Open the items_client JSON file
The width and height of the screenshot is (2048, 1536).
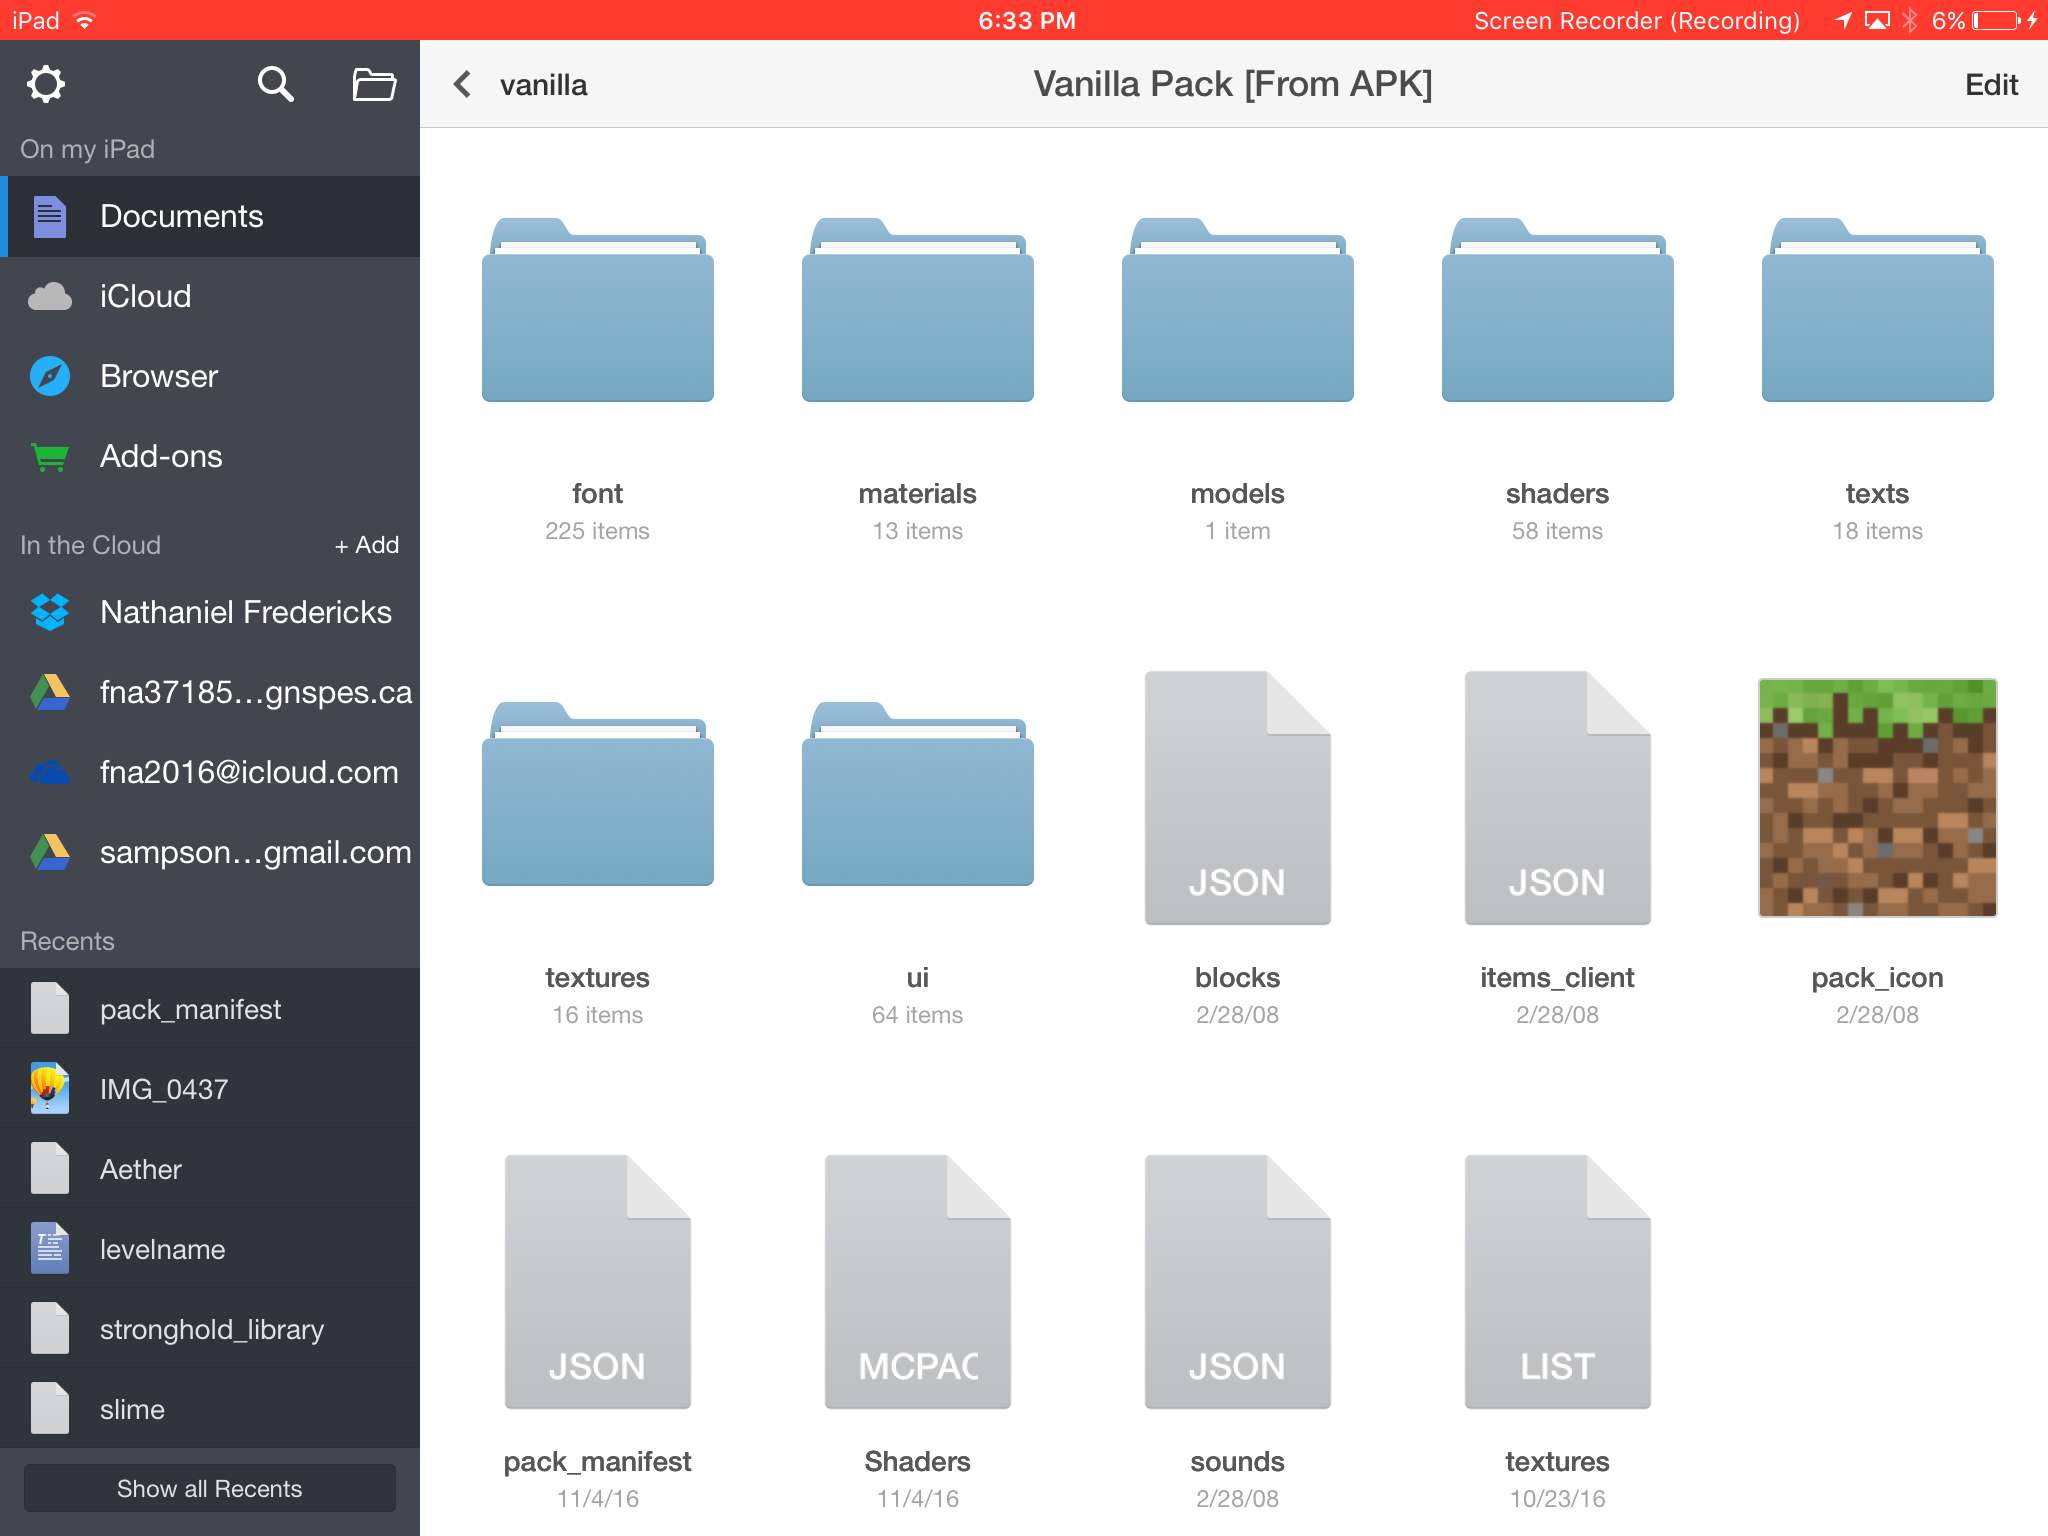1557,798
